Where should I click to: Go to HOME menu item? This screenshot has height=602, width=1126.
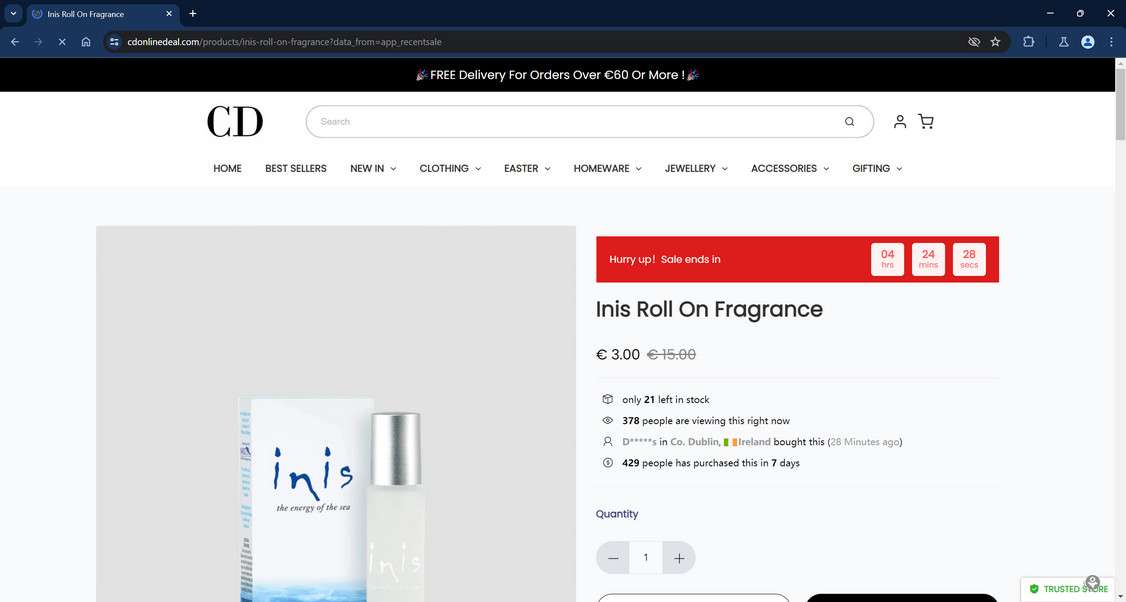coord(227,168)
